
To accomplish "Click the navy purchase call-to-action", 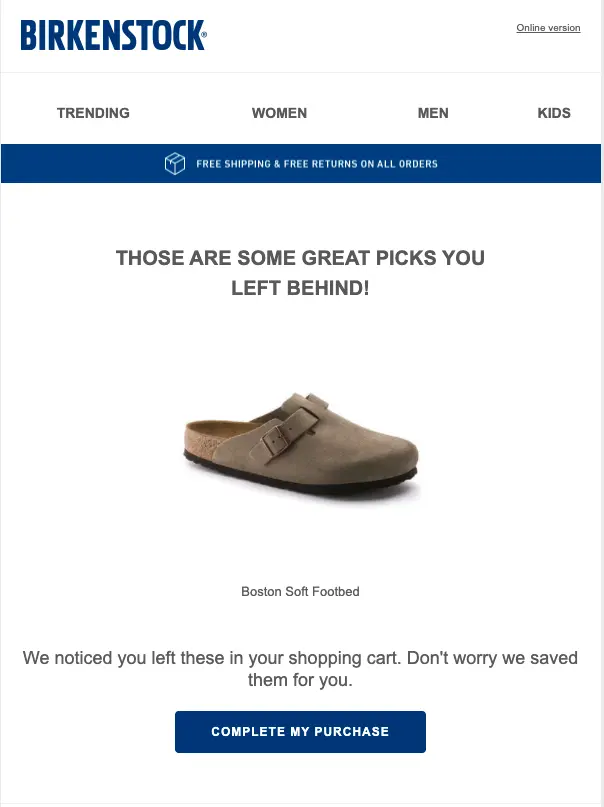I will tap(300, 731).
